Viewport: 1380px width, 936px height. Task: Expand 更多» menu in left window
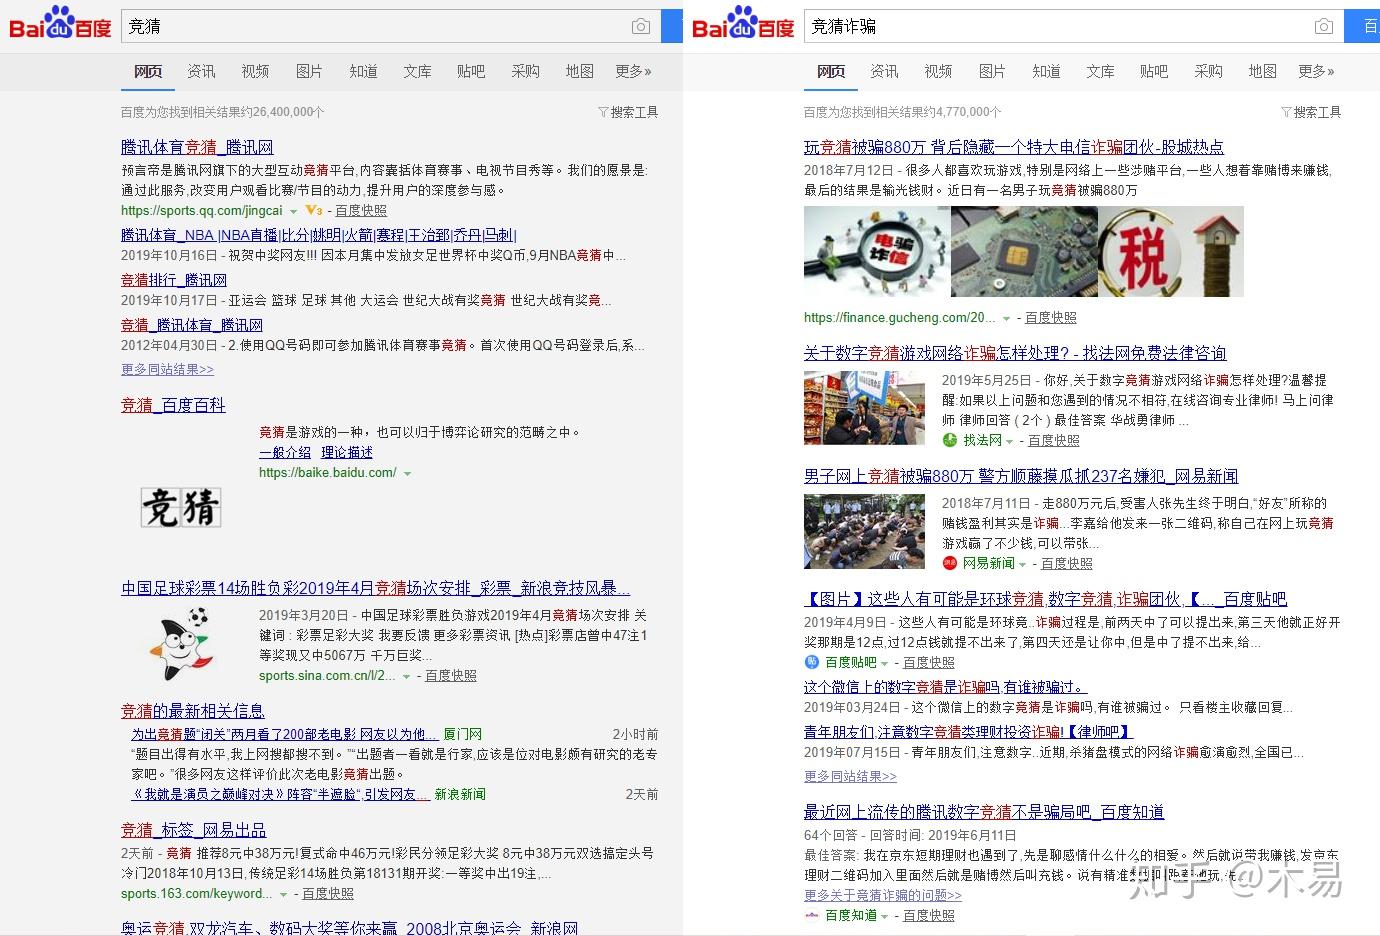[633, 71]
